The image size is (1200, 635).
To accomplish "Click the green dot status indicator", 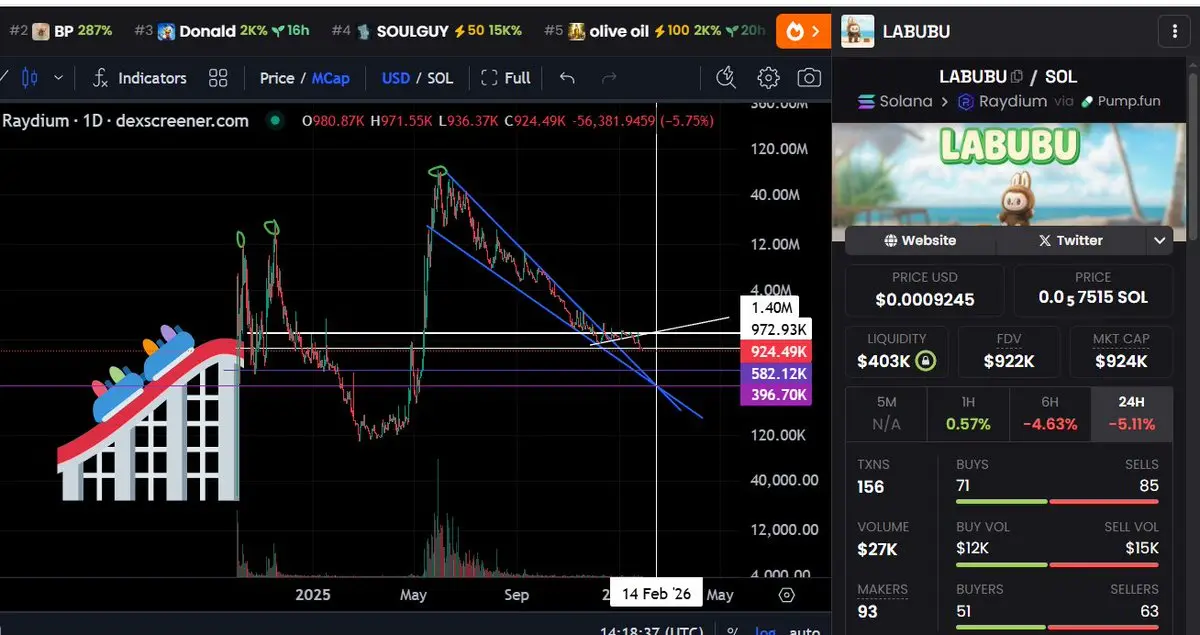I will pos(273,121).
